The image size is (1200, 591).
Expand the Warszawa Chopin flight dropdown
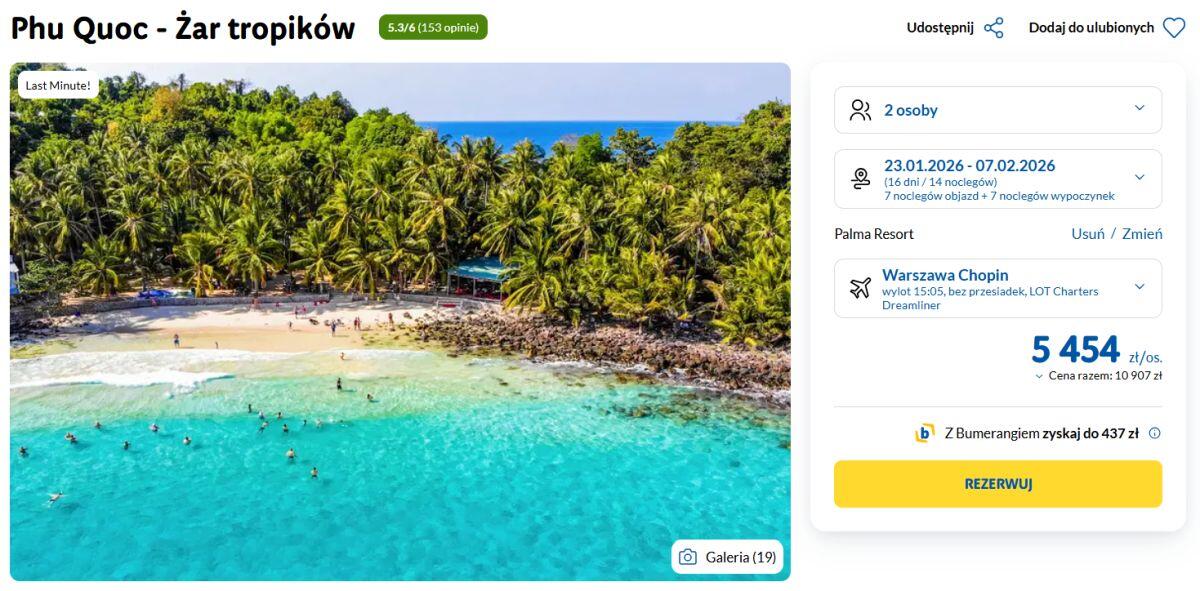(x=1139, y=287)
